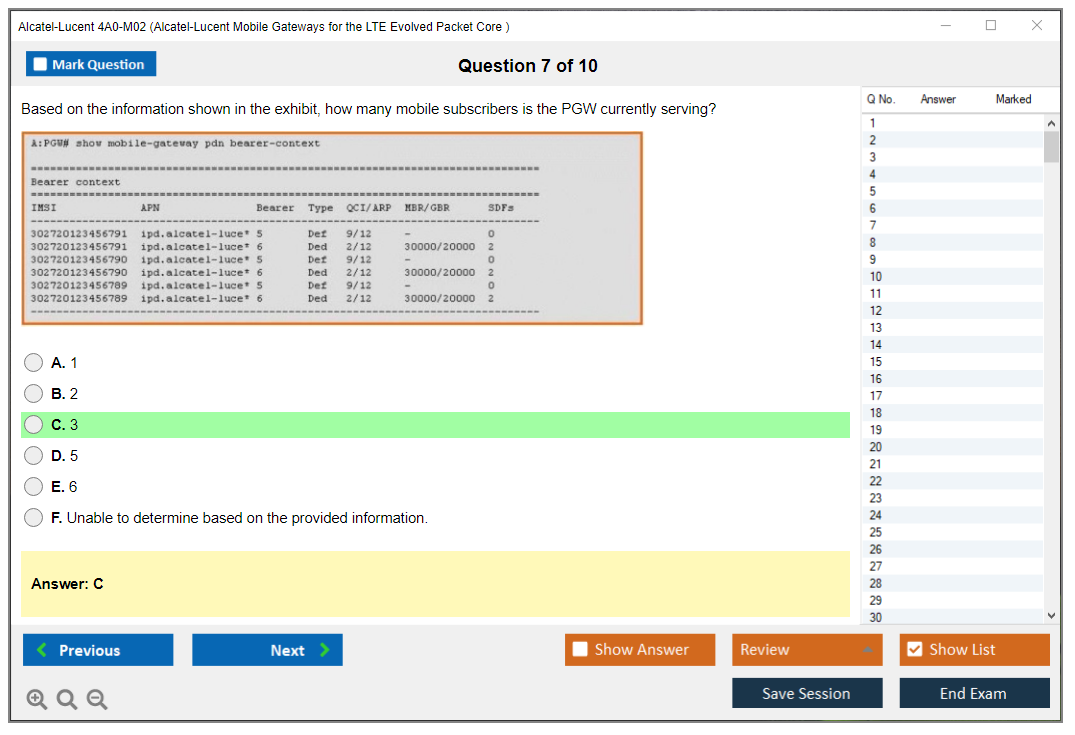This screenshot has height=735, width=1075.
Task: Select option F unable to determine
Action: (x=34, y=518)
